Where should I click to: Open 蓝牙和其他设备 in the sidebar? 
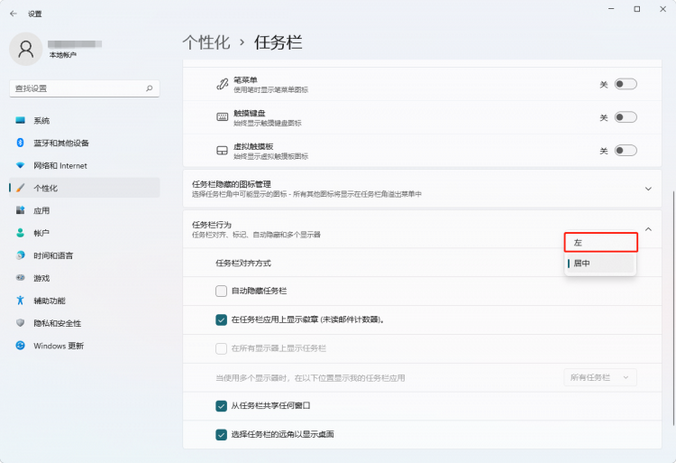coord(84,143)
